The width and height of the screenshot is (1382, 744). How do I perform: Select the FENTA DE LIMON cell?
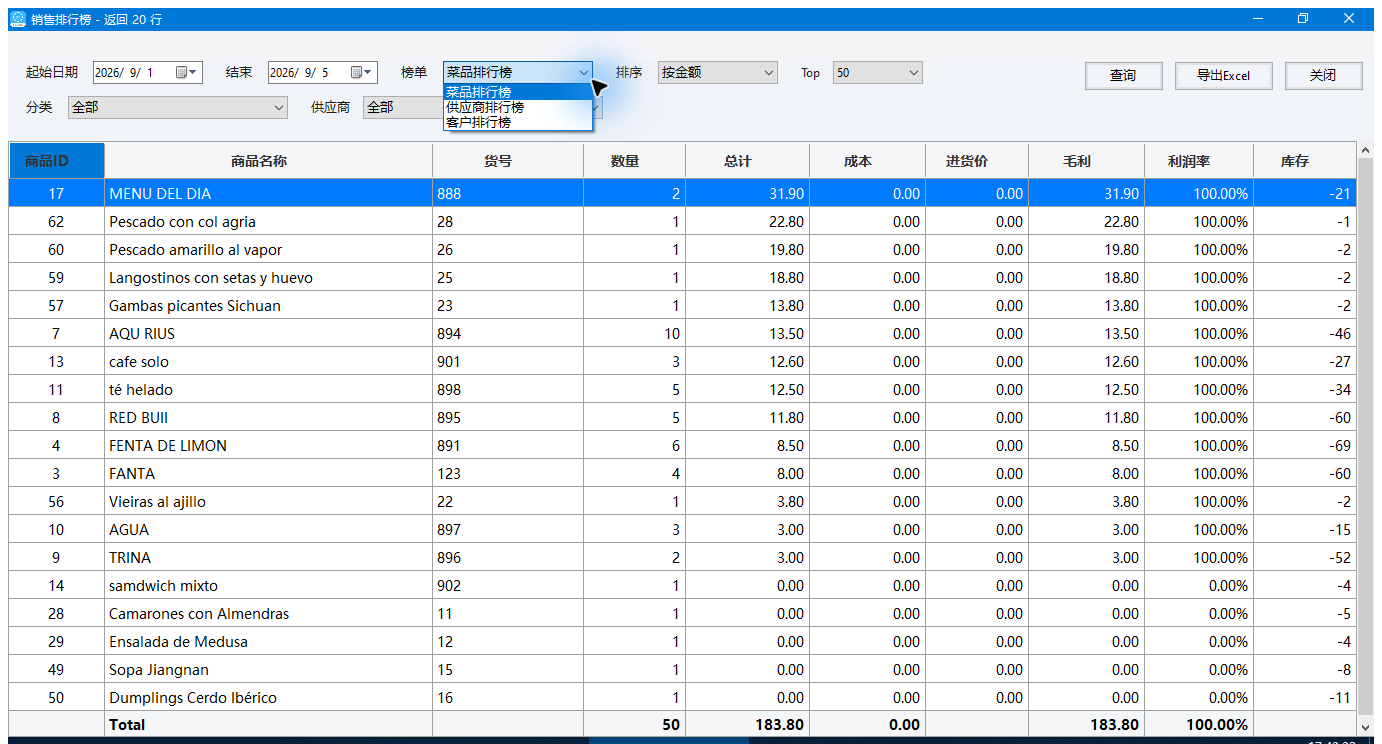(268, 446)
